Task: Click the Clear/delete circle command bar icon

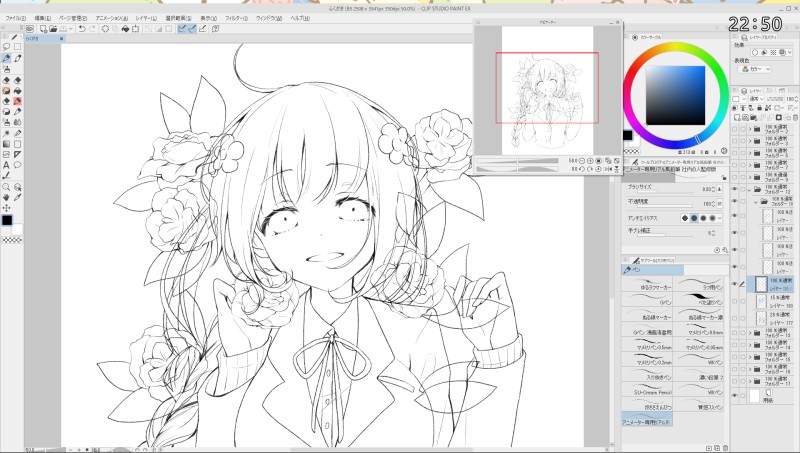Action: tap(105, 29)
